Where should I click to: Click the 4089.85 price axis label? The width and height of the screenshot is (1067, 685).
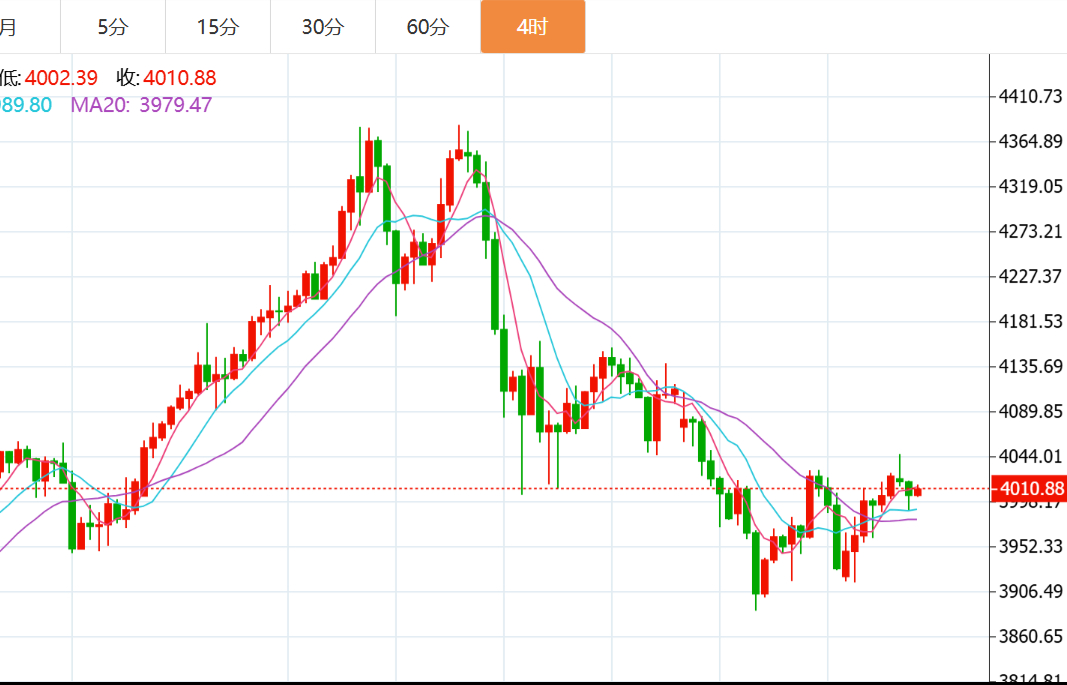pos(1030,411)
